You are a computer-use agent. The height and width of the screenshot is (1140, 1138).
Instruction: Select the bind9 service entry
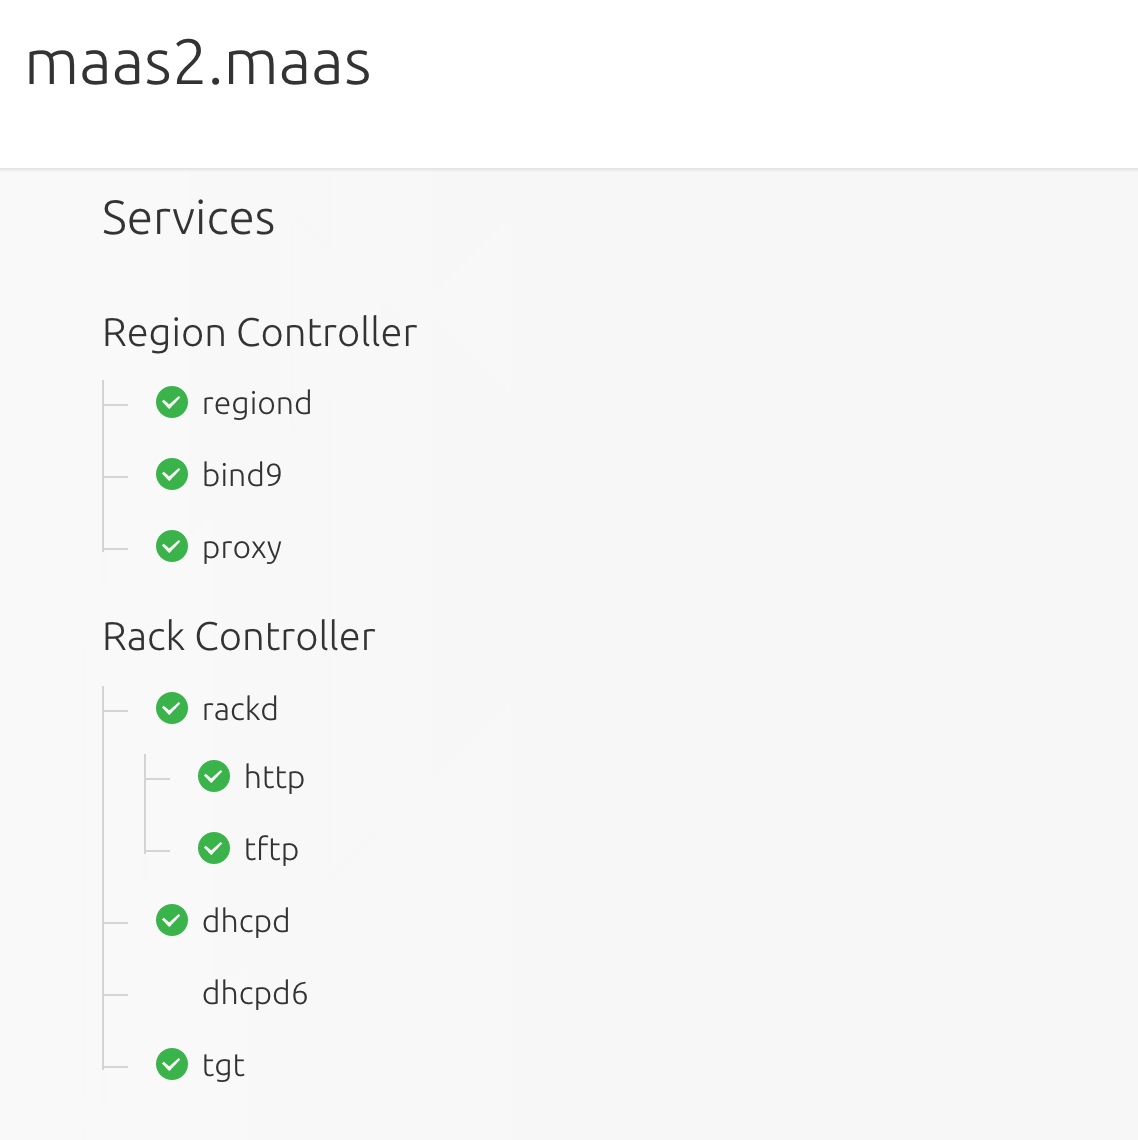(242, 475)
